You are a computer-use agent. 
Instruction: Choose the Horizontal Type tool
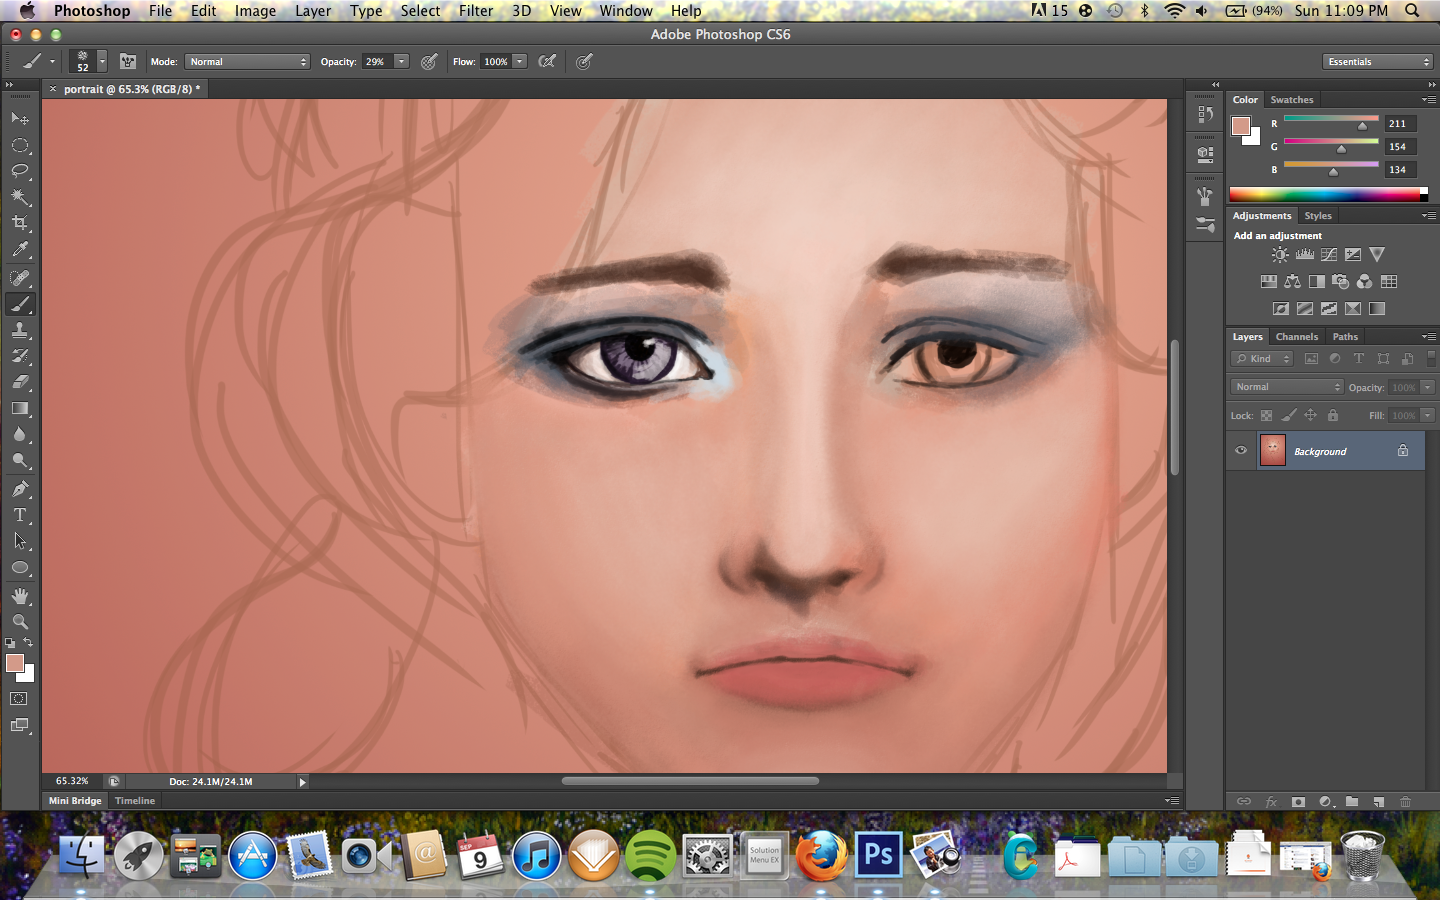coord(20,515)
